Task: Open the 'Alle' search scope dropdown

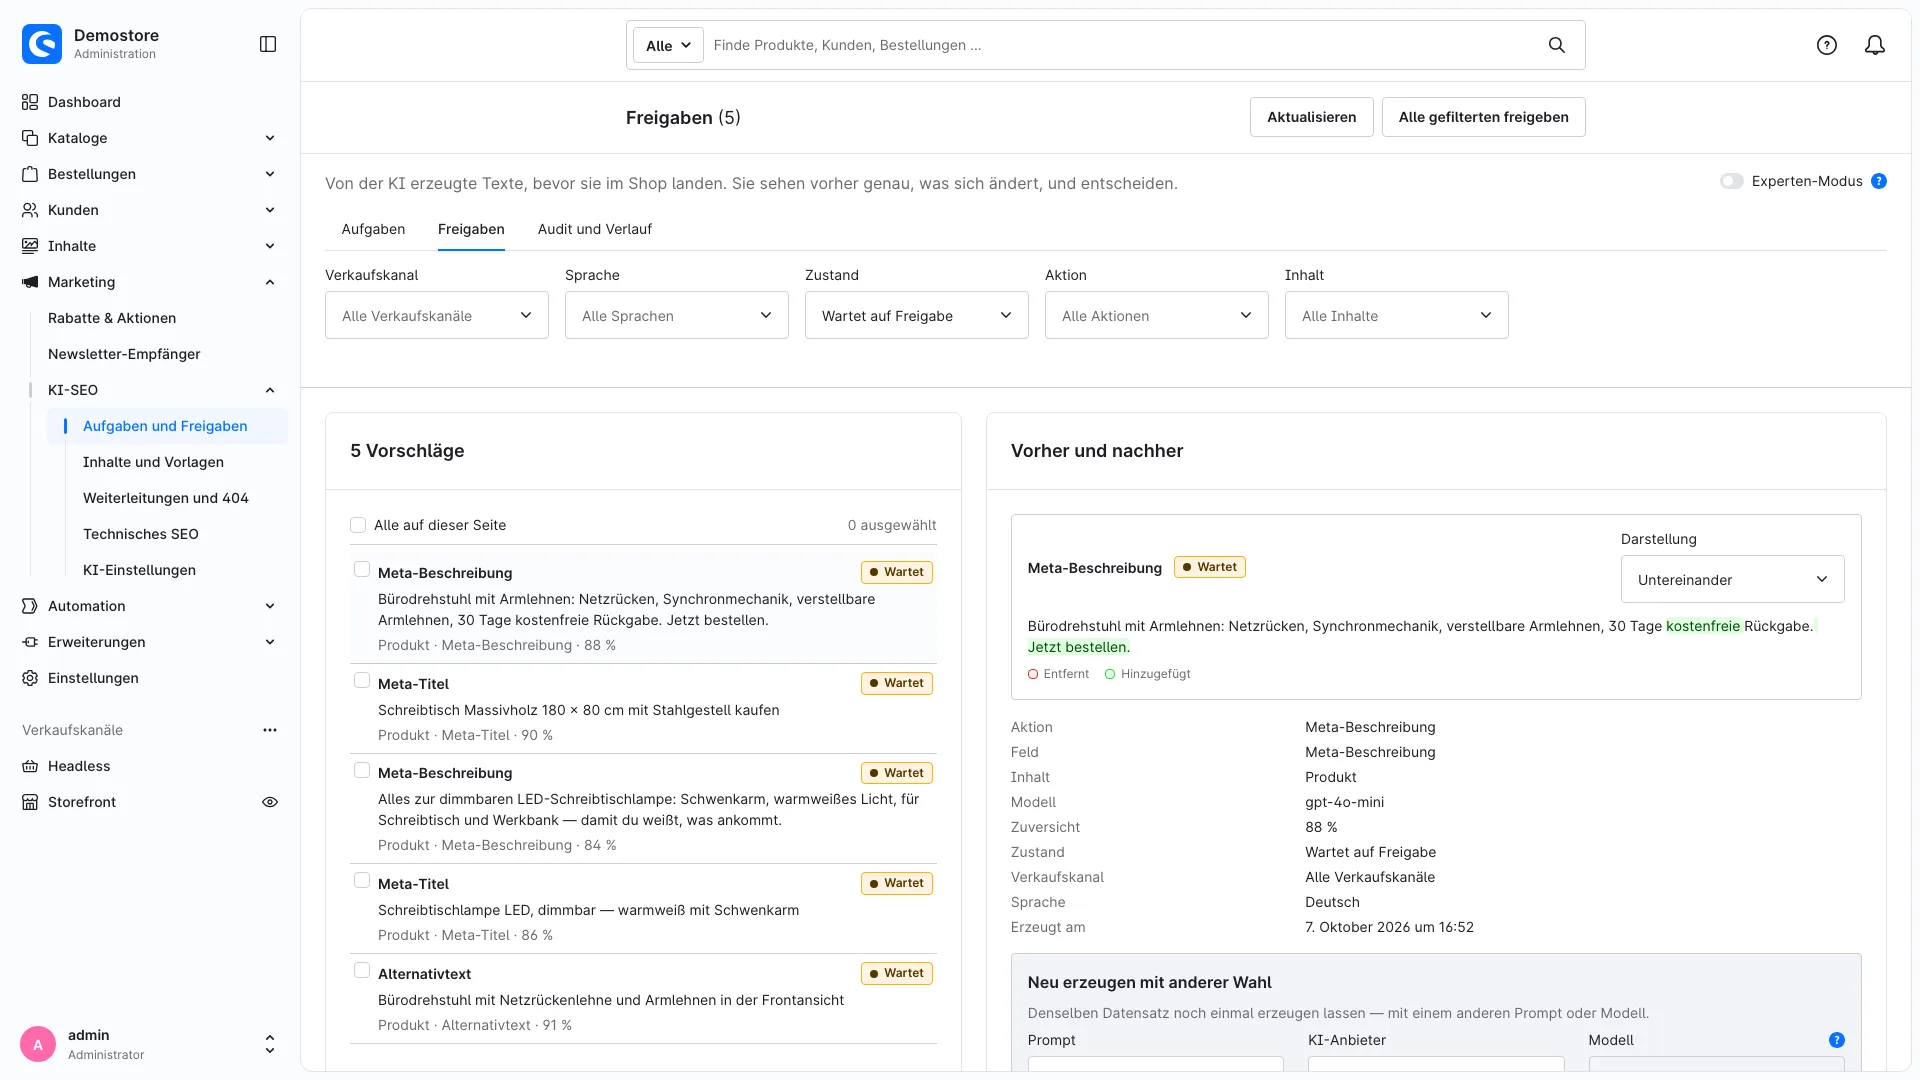Action: 668,45
